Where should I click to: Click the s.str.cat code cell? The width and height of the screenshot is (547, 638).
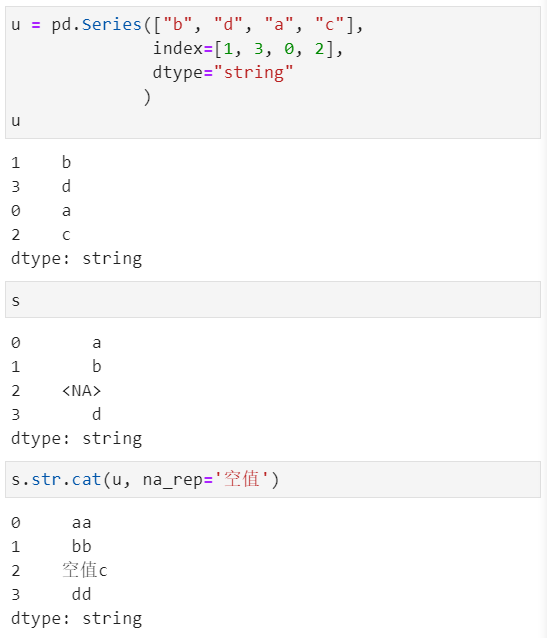point(273,479)
